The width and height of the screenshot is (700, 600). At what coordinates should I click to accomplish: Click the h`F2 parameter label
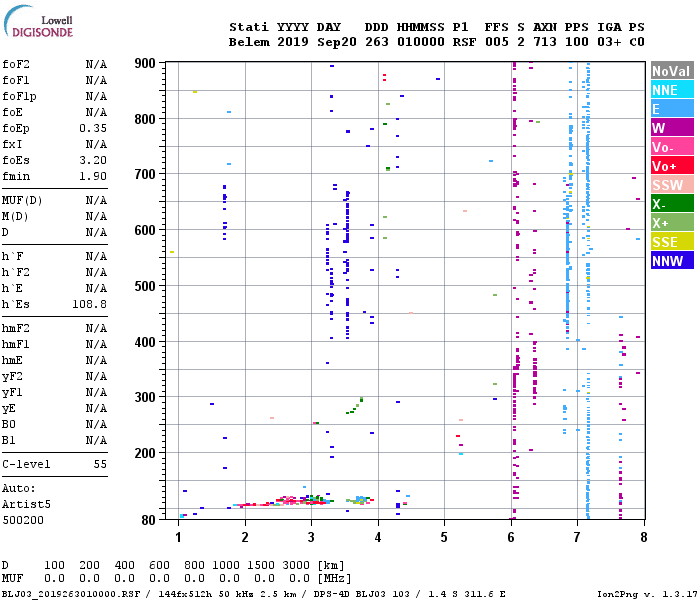coord(16,272)
